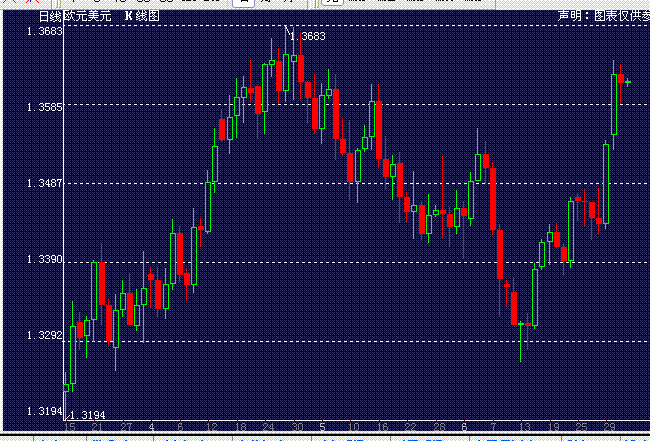The image size is (650, 441).
Task: Click the date label 30 on the x-axis
Action: pos(297,427)
